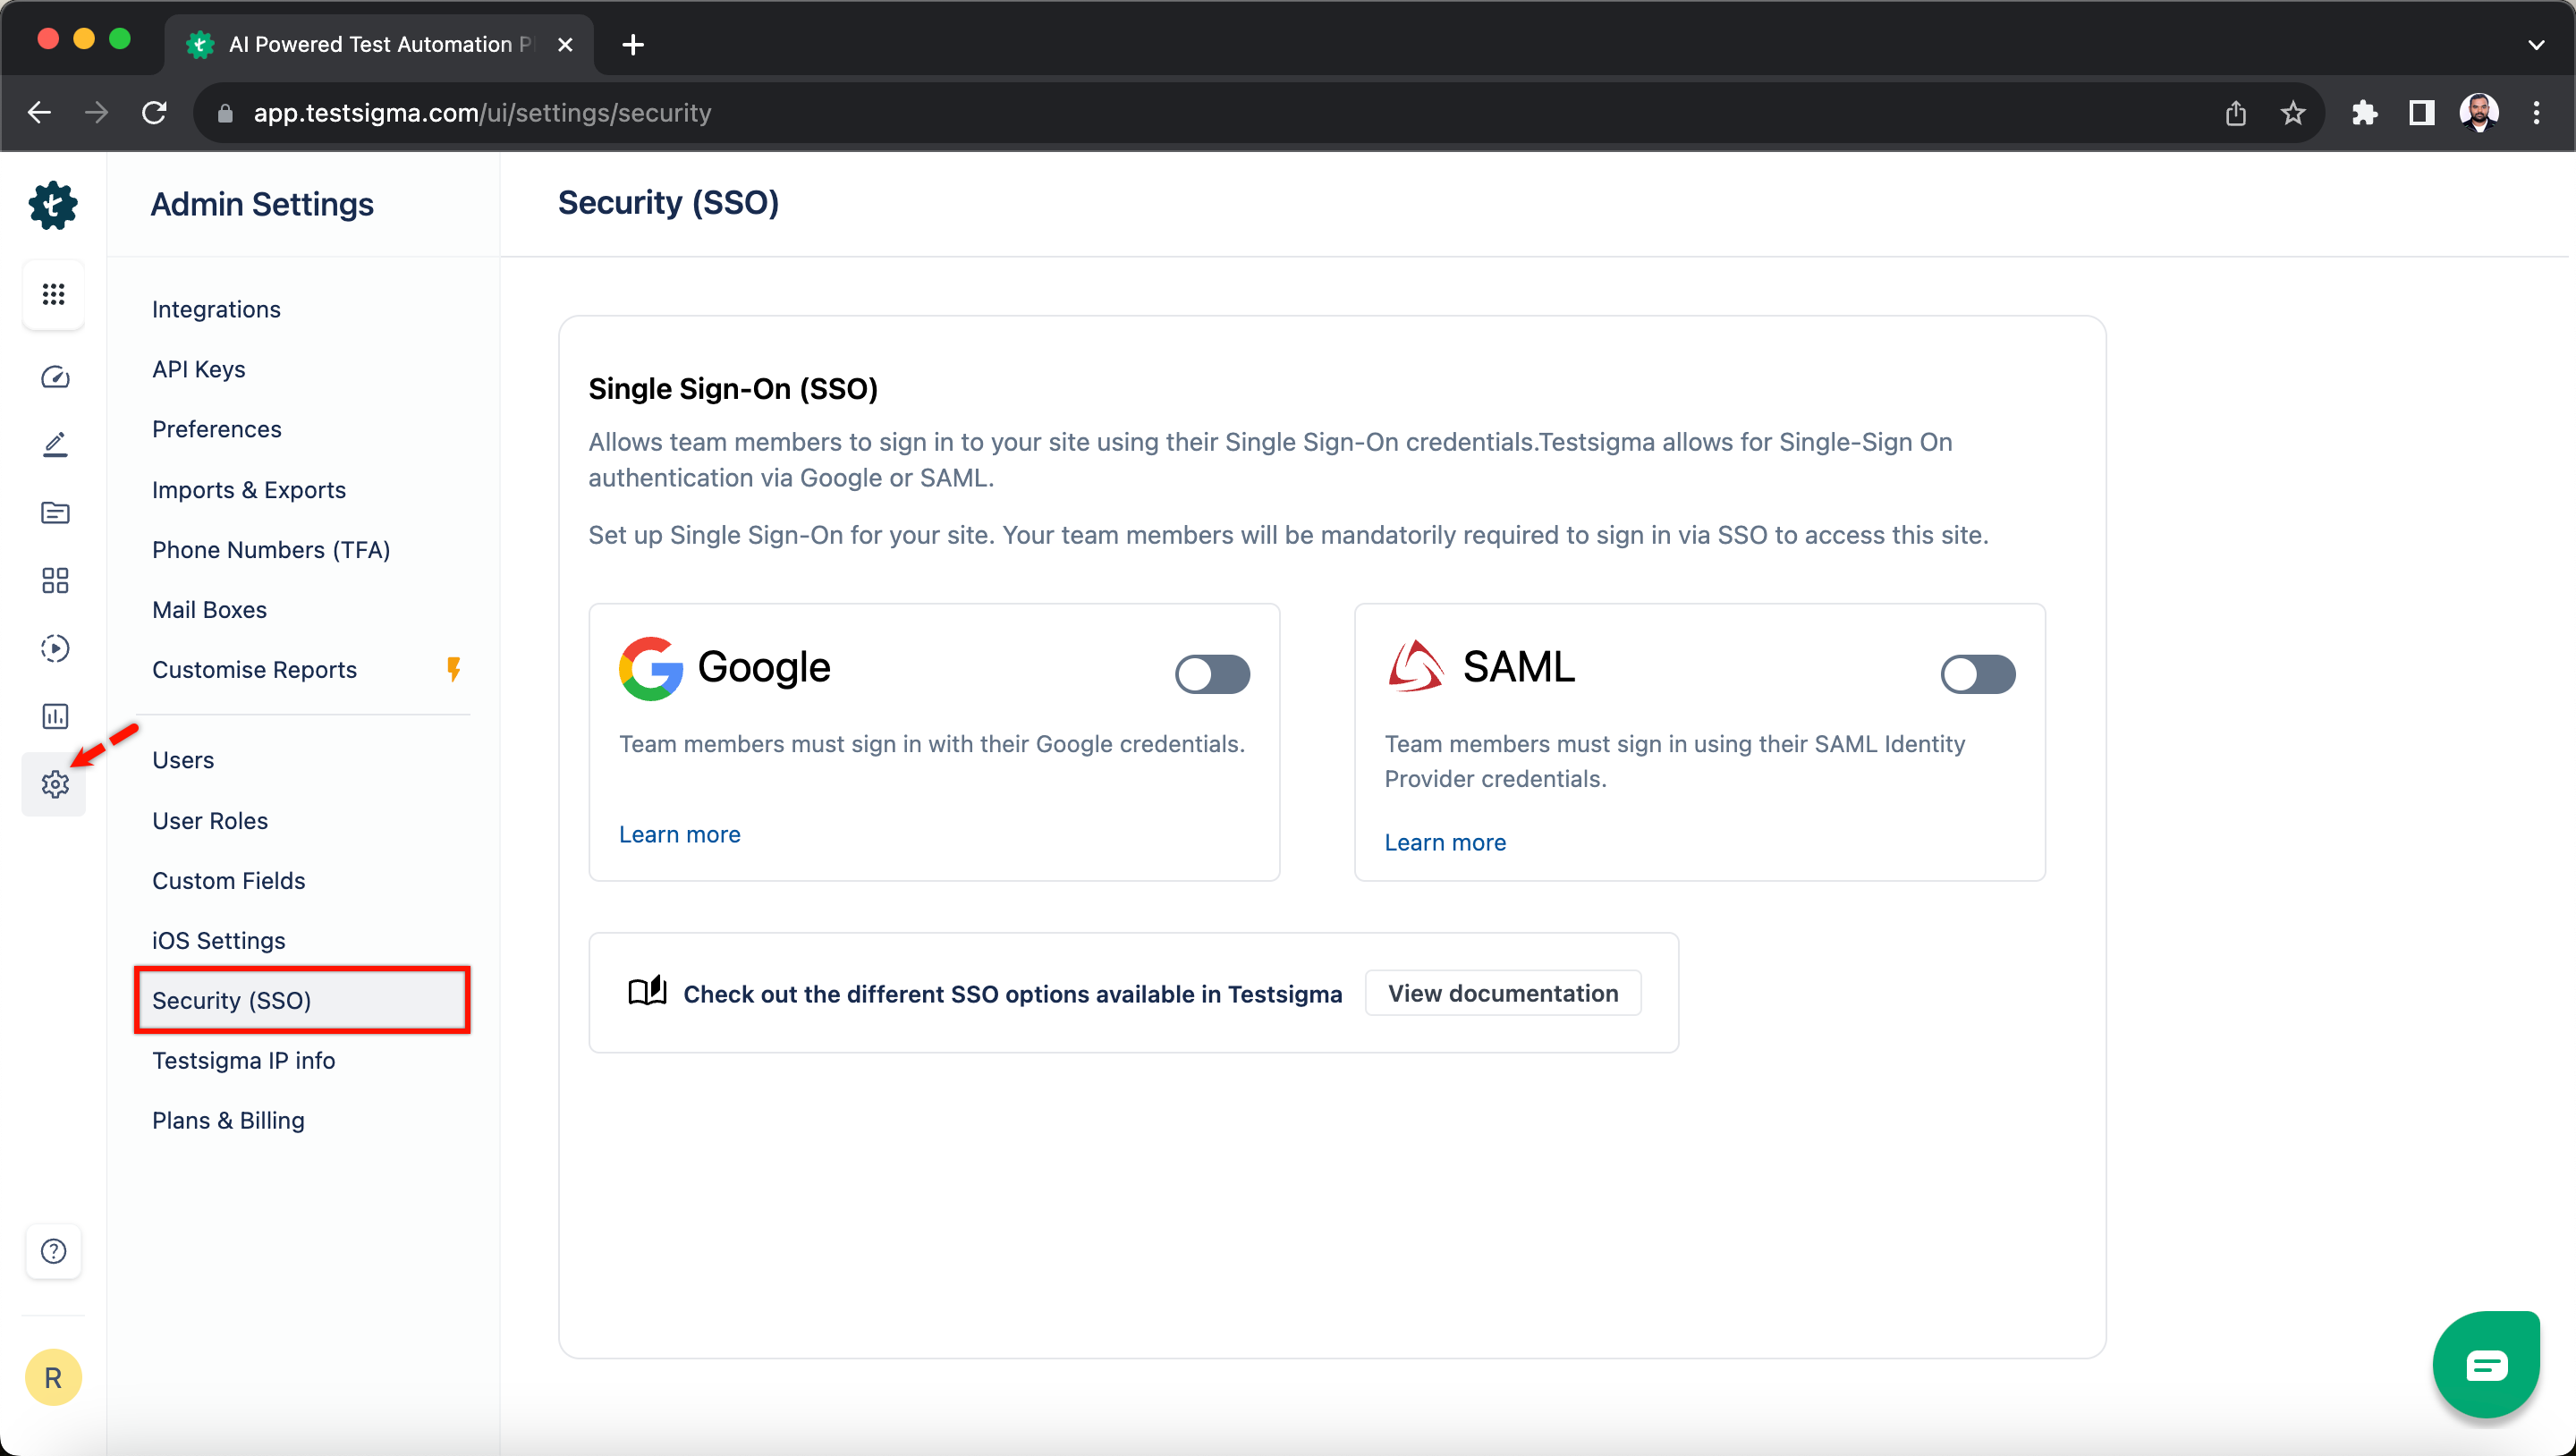
Task: Click the SAML logo icon
Action: (x=1416, y=667)
